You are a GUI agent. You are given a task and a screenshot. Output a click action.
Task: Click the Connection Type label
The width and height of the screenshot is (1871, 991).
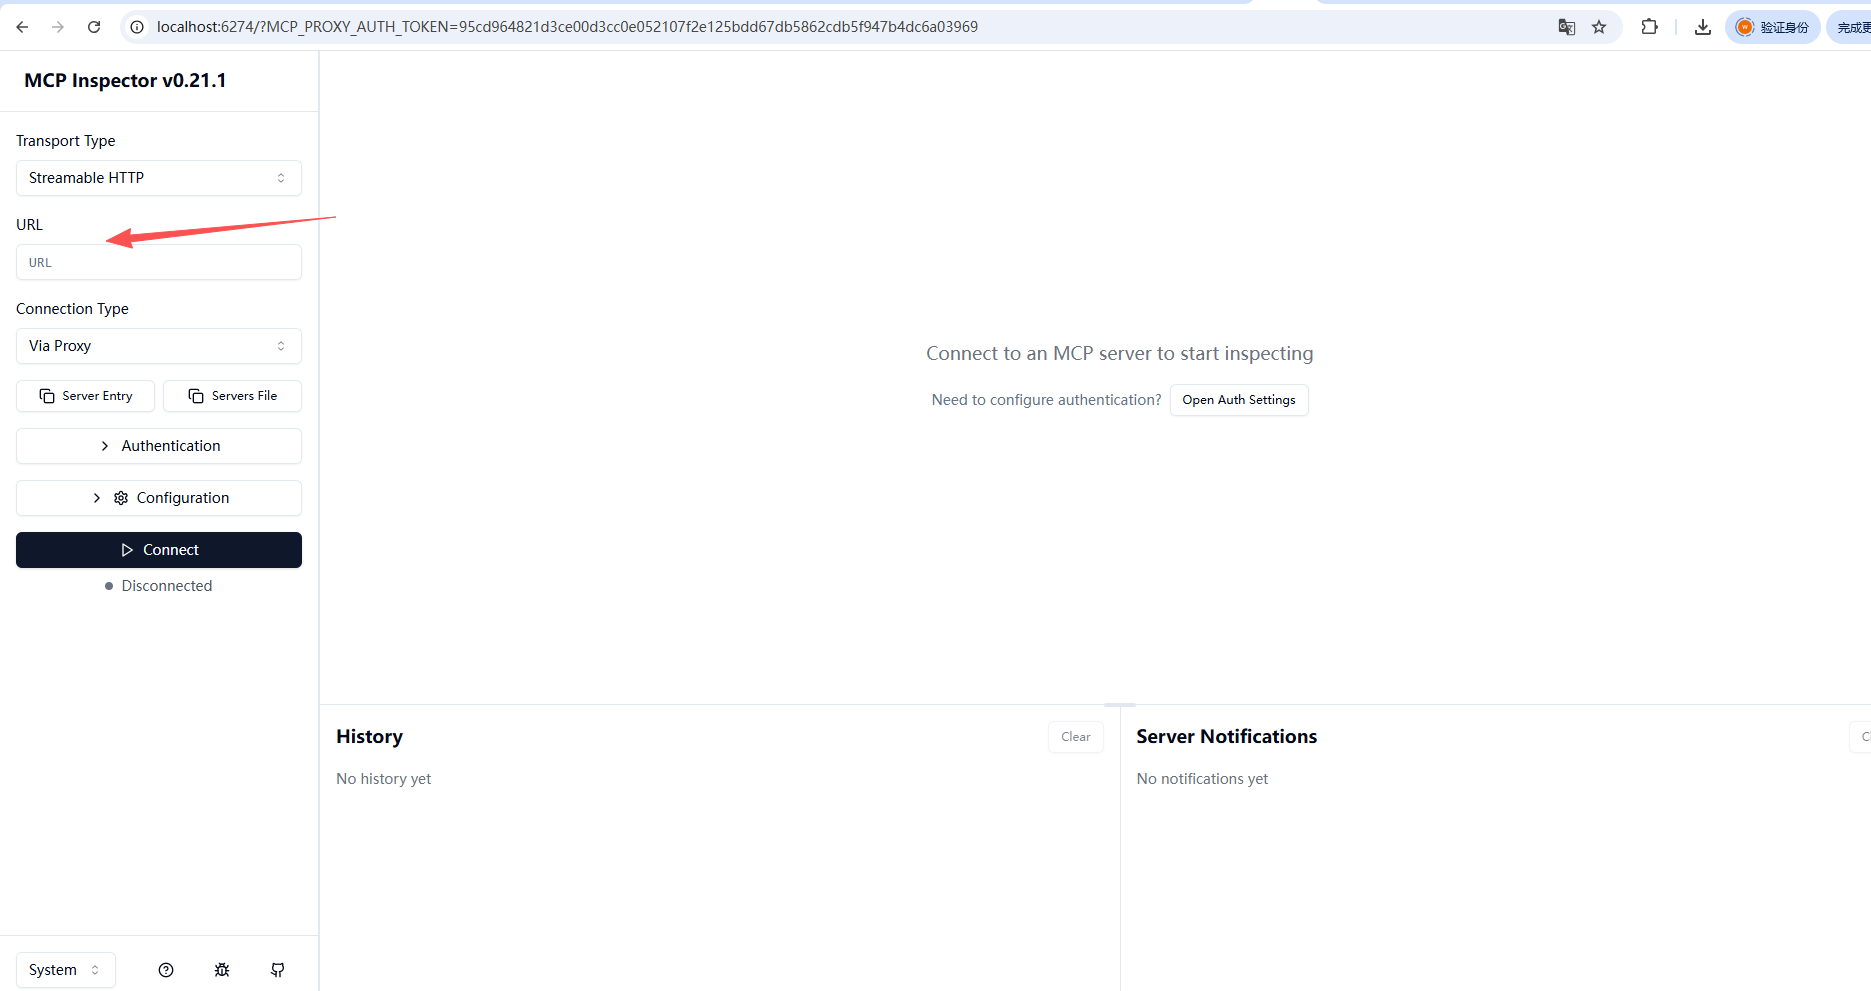coord(72,309)
